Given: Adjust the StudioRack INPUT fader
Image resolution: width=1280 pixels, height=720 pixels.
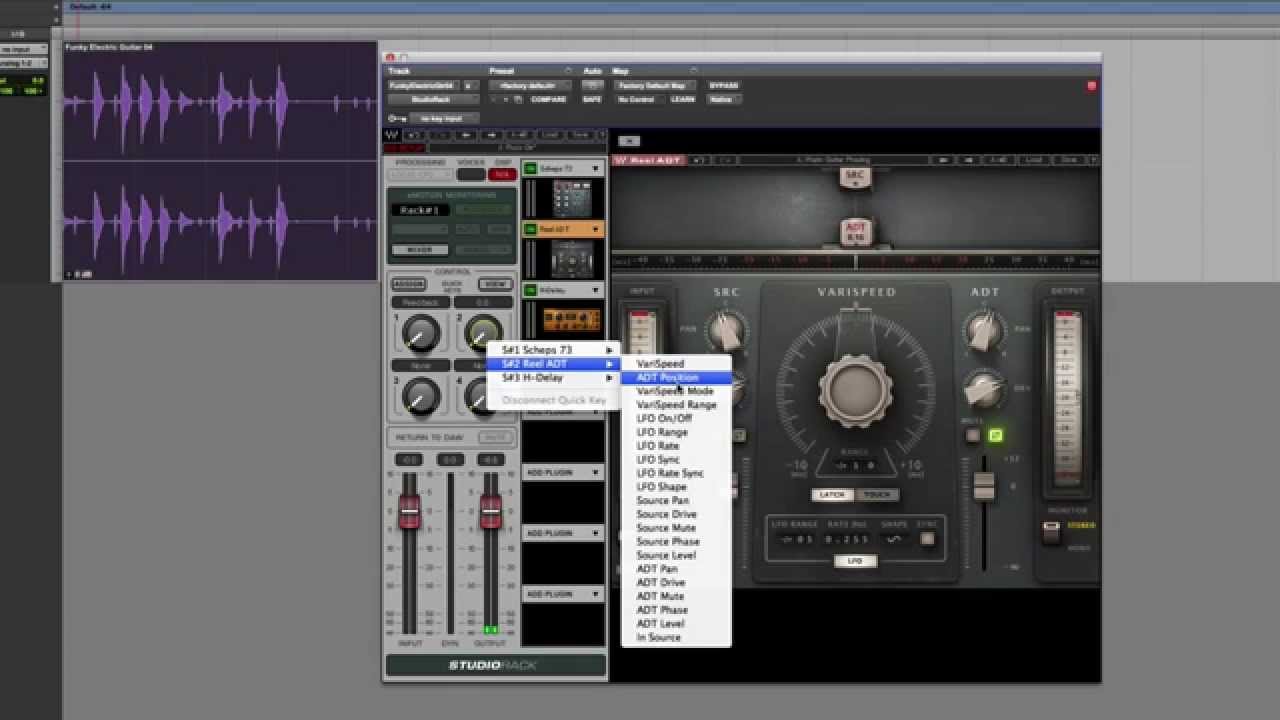Looking at the screenshot, I should click(409, 511).
